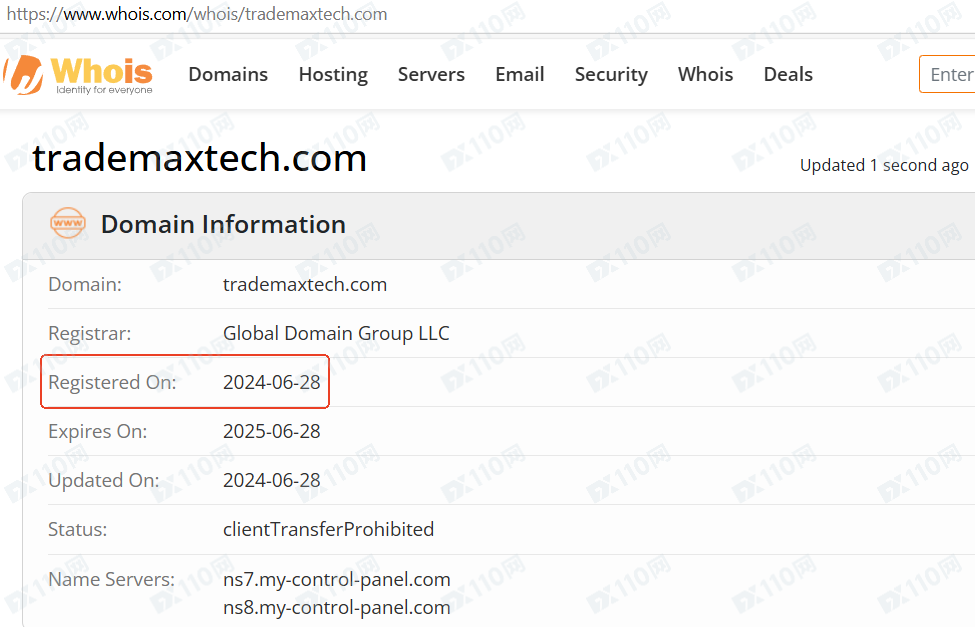Select Global Domain Group LLC registrar text
The height and width of the screenshot is (627, 975).
(336, 333)
